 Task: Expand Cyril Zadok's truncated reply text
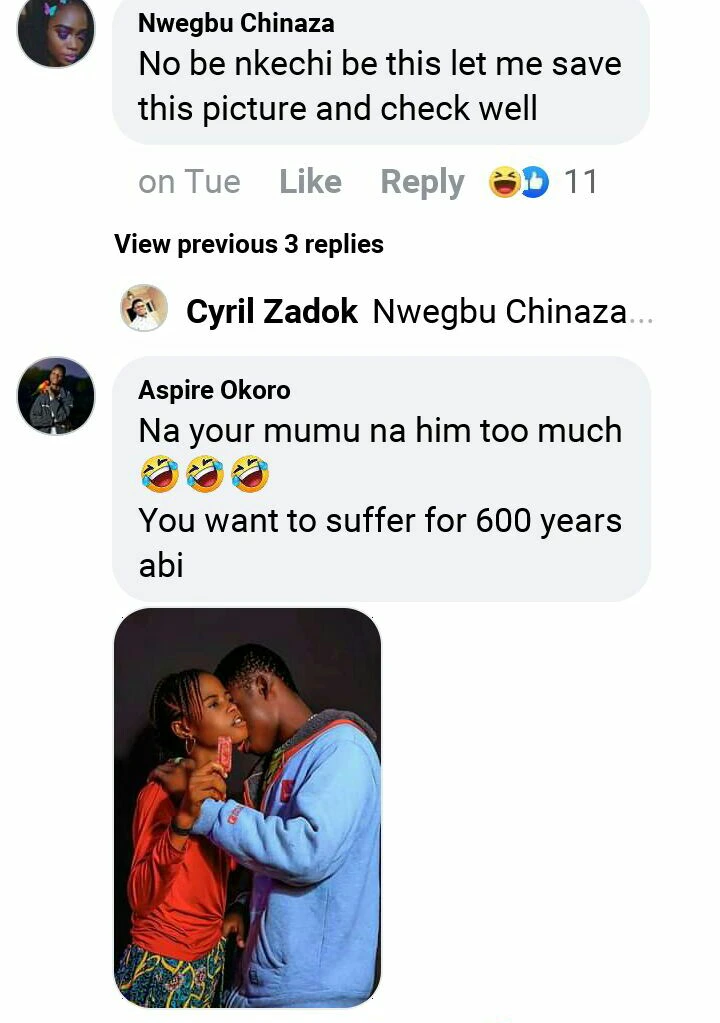tap(513, 312)
